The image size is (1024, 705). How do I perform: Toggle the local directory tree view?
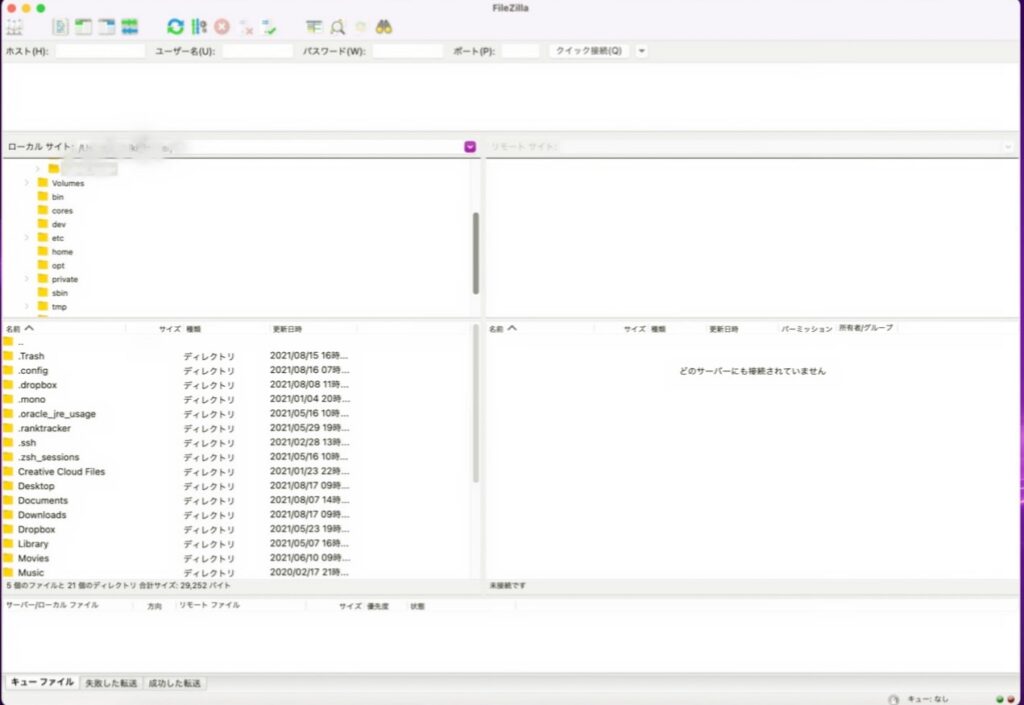tap(83, 27)
